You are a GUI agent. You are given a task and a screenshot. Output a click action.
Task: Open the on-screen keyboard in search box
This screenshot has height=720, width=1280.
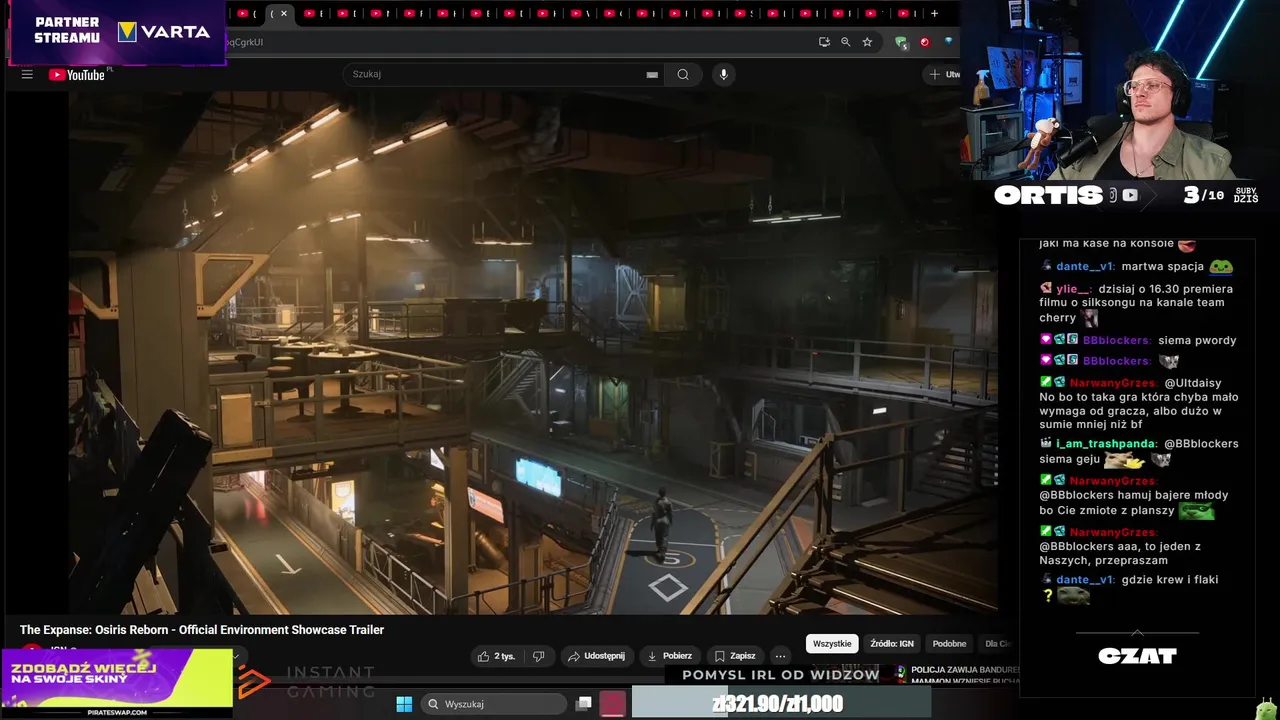(x=652, y=74)
